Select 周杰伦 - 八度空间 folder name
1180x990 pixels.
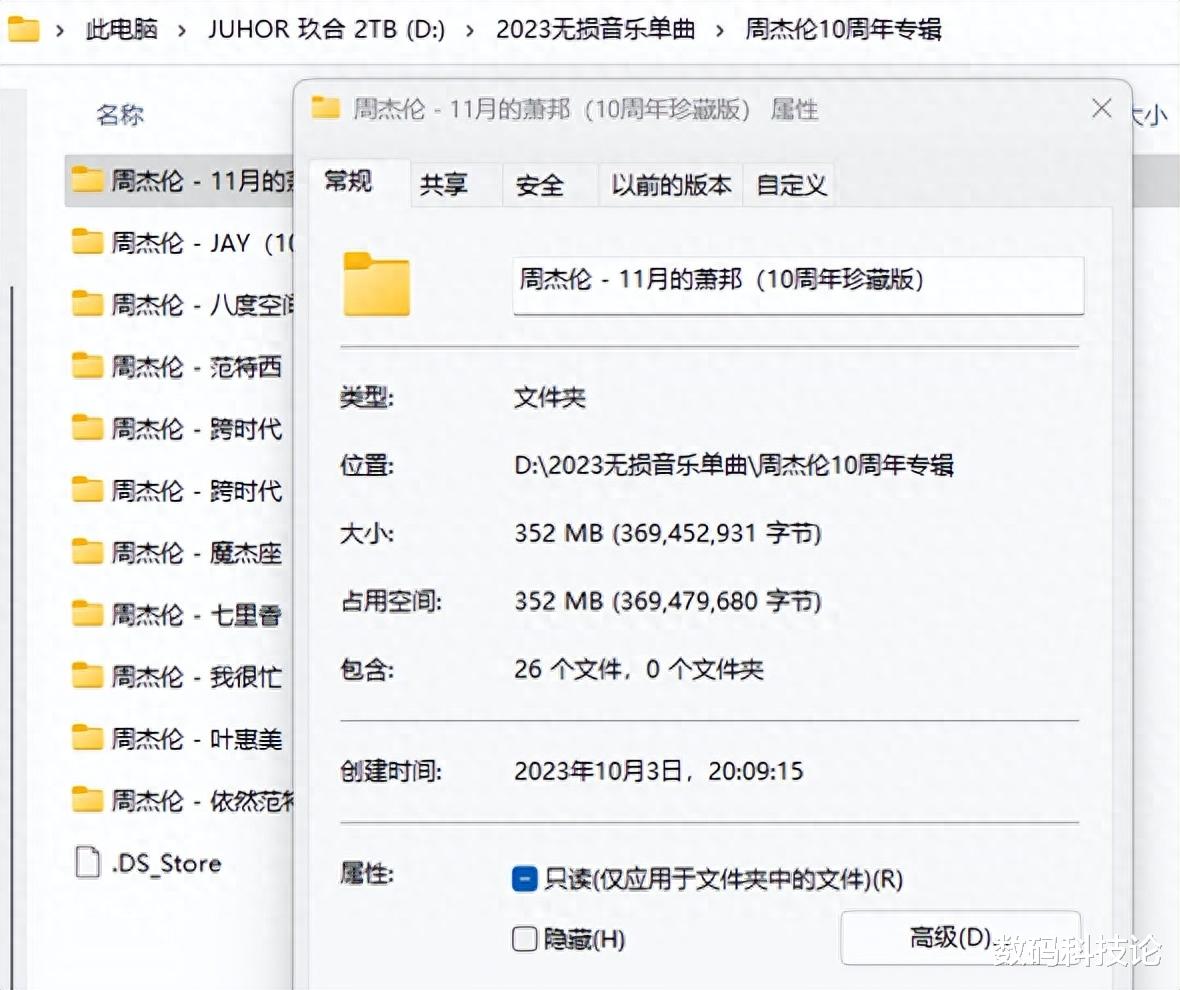pos(202,305)
